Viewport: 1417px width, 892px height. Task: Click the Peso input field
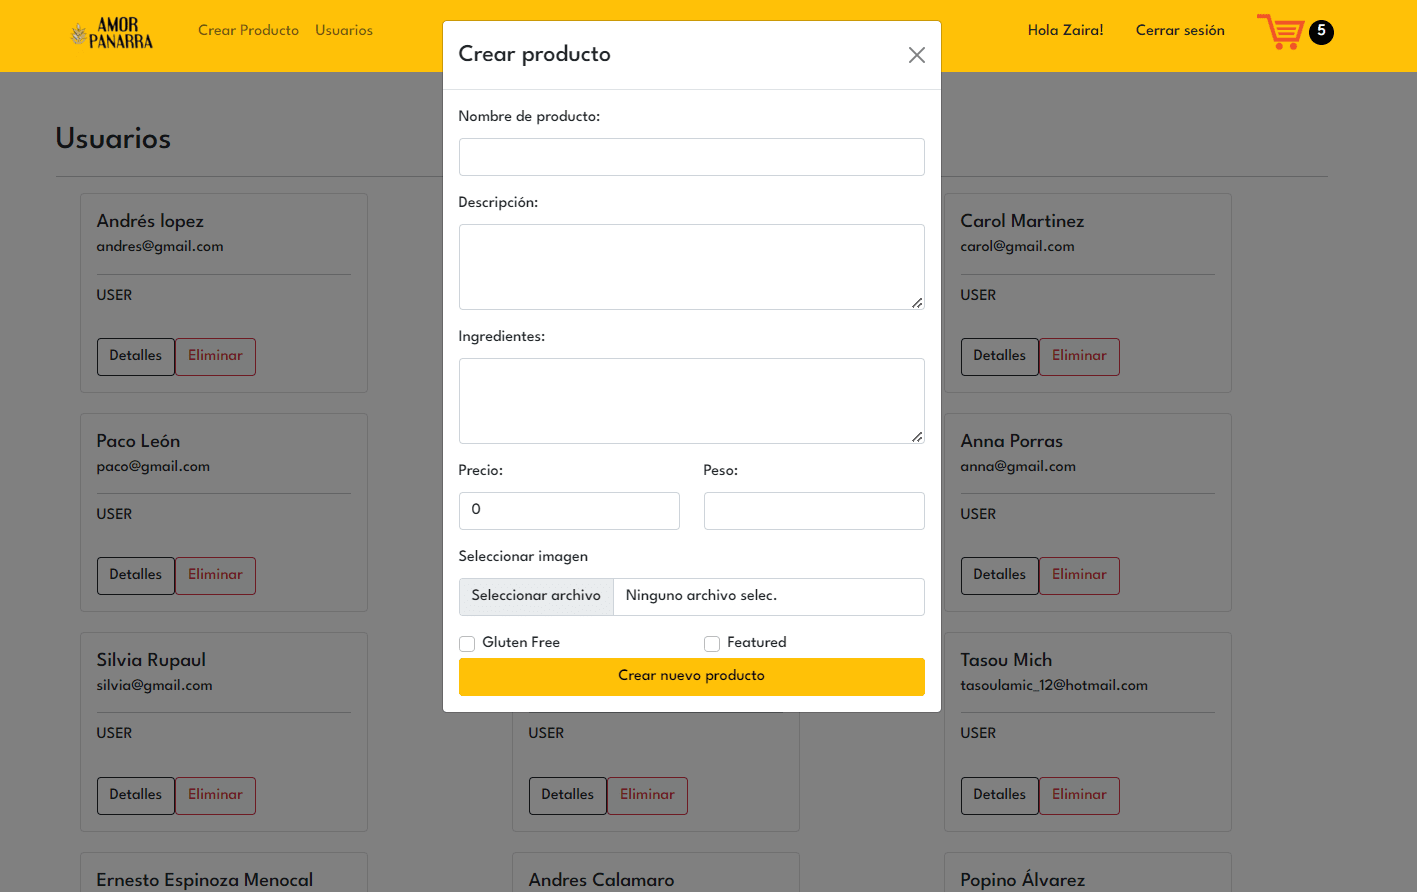click(814, 511)
